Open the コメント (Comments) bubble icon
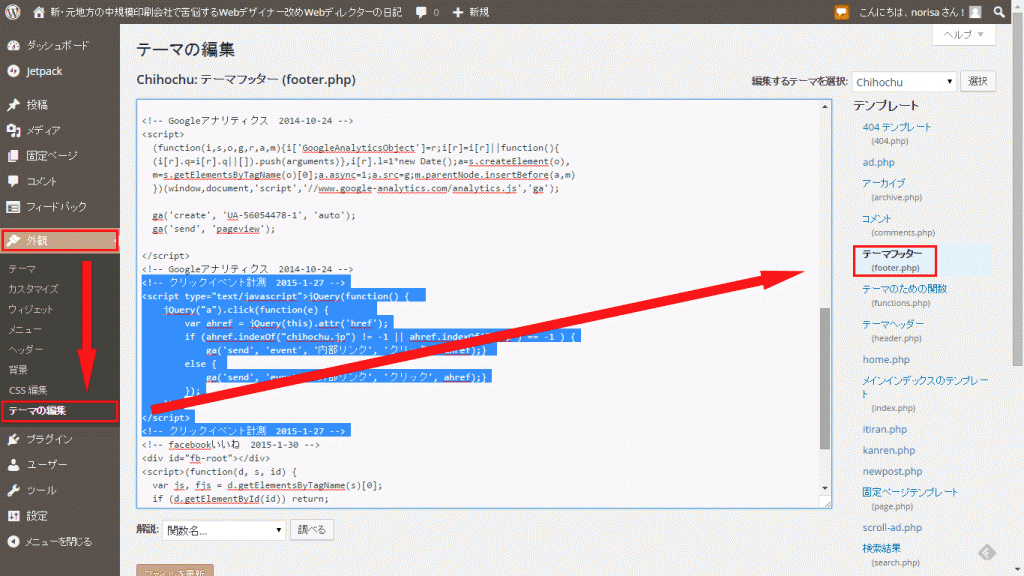The image size is (1024, 576). click(x=14, y=180)
